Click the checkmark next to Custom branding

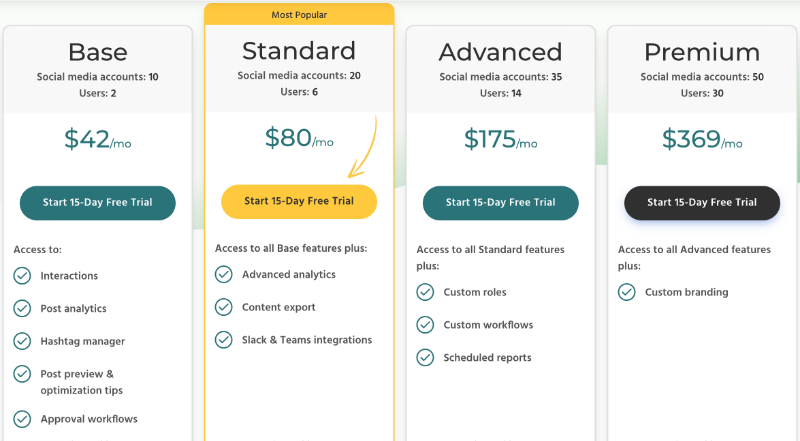pos(627,292)
